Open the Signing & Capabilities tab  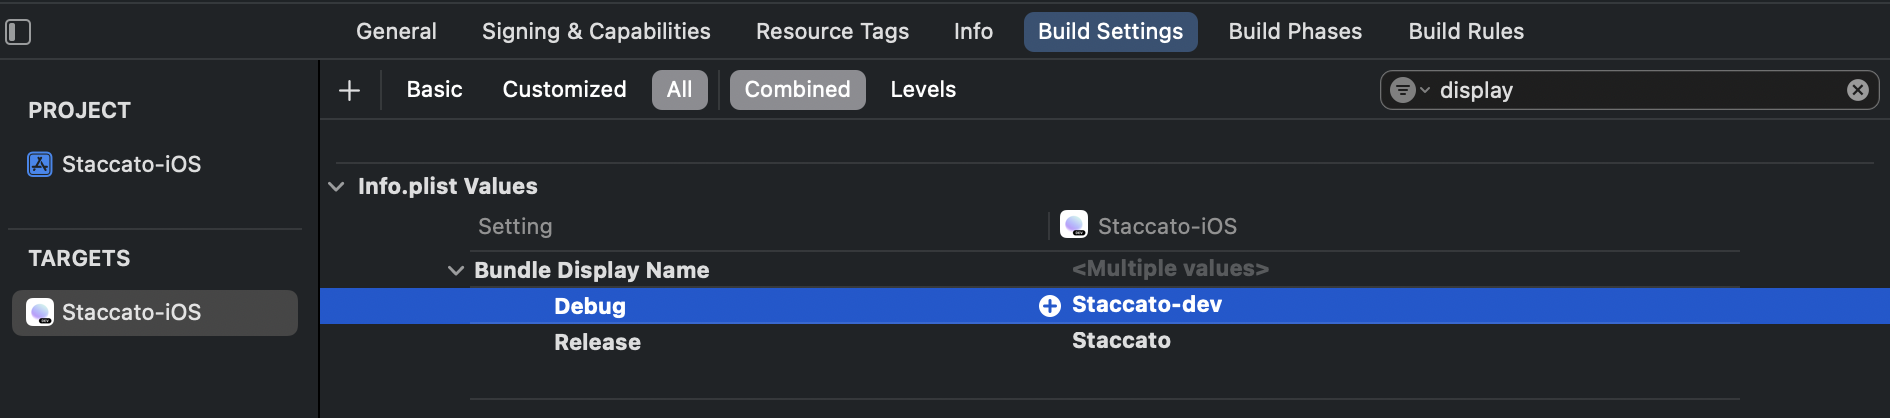coord(596,32)
